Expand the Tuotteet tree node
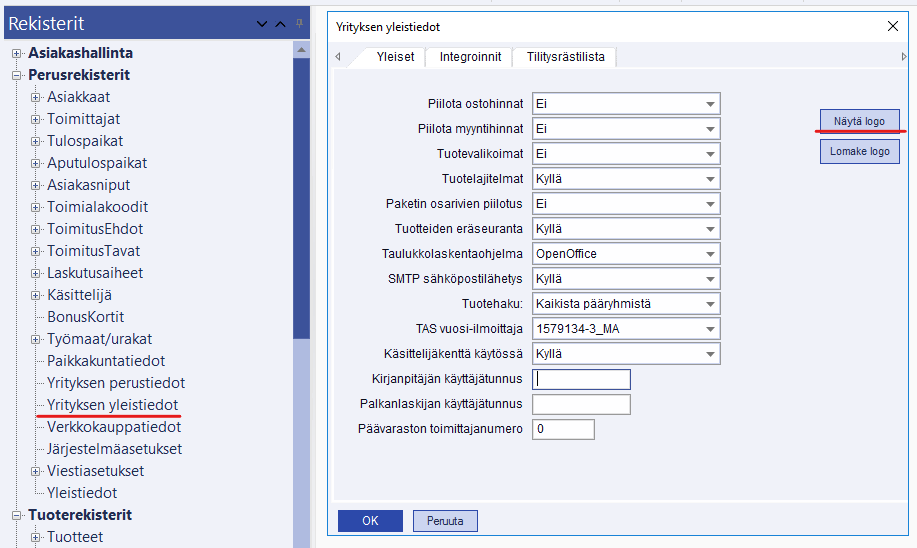Viewport: 917px width, 548px height. [x=36, y=537]
